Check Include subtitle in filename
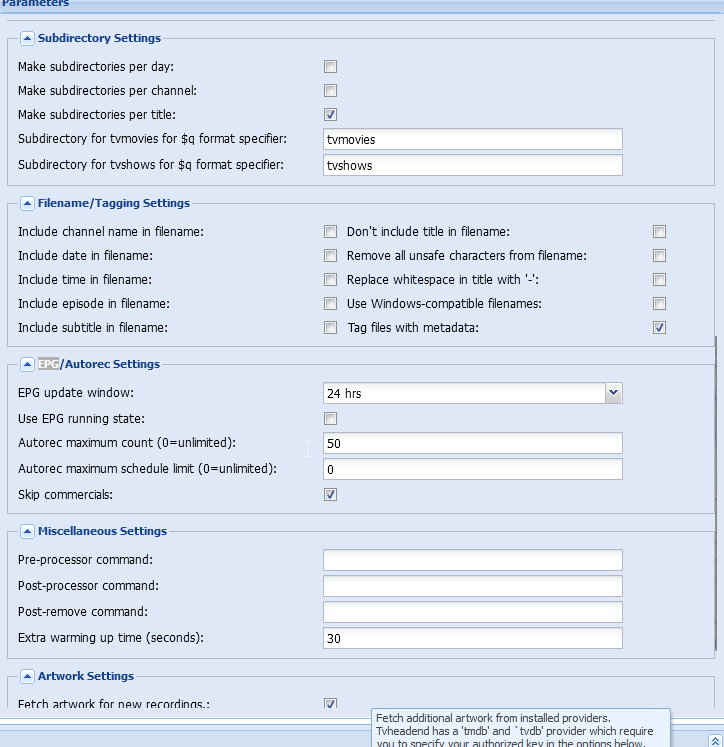This screenshot has width=724, height=747. point(330,327)
